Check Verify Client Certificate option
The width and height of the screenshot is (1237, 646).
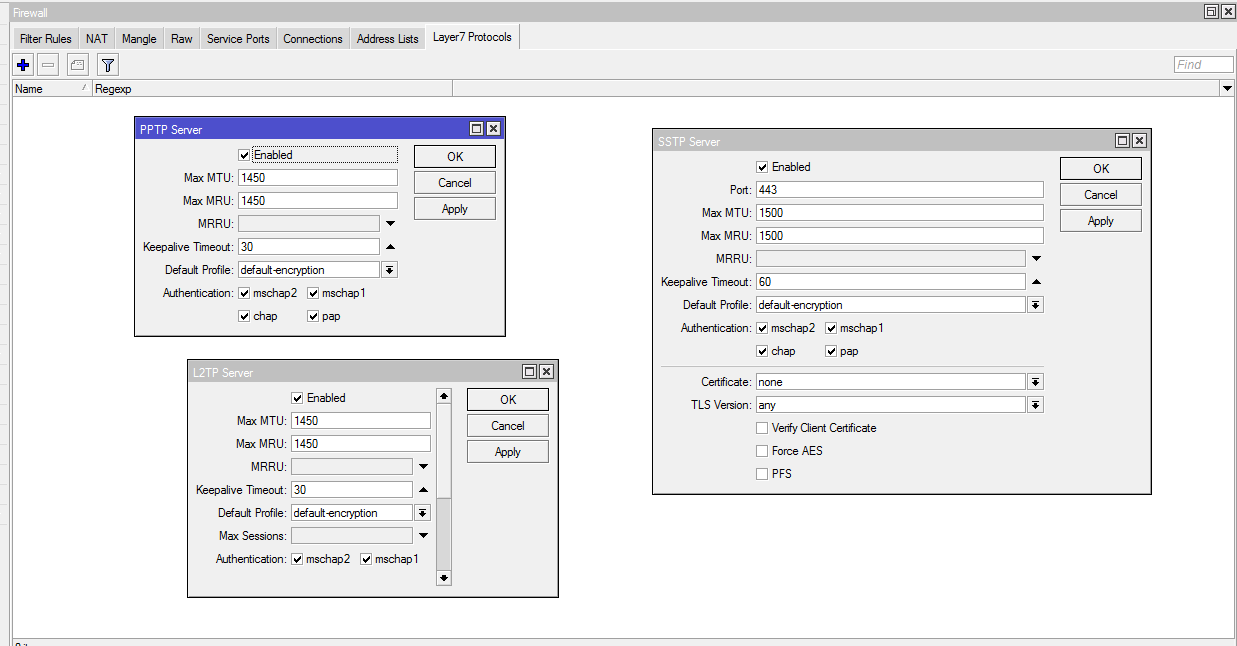(763, 428)
